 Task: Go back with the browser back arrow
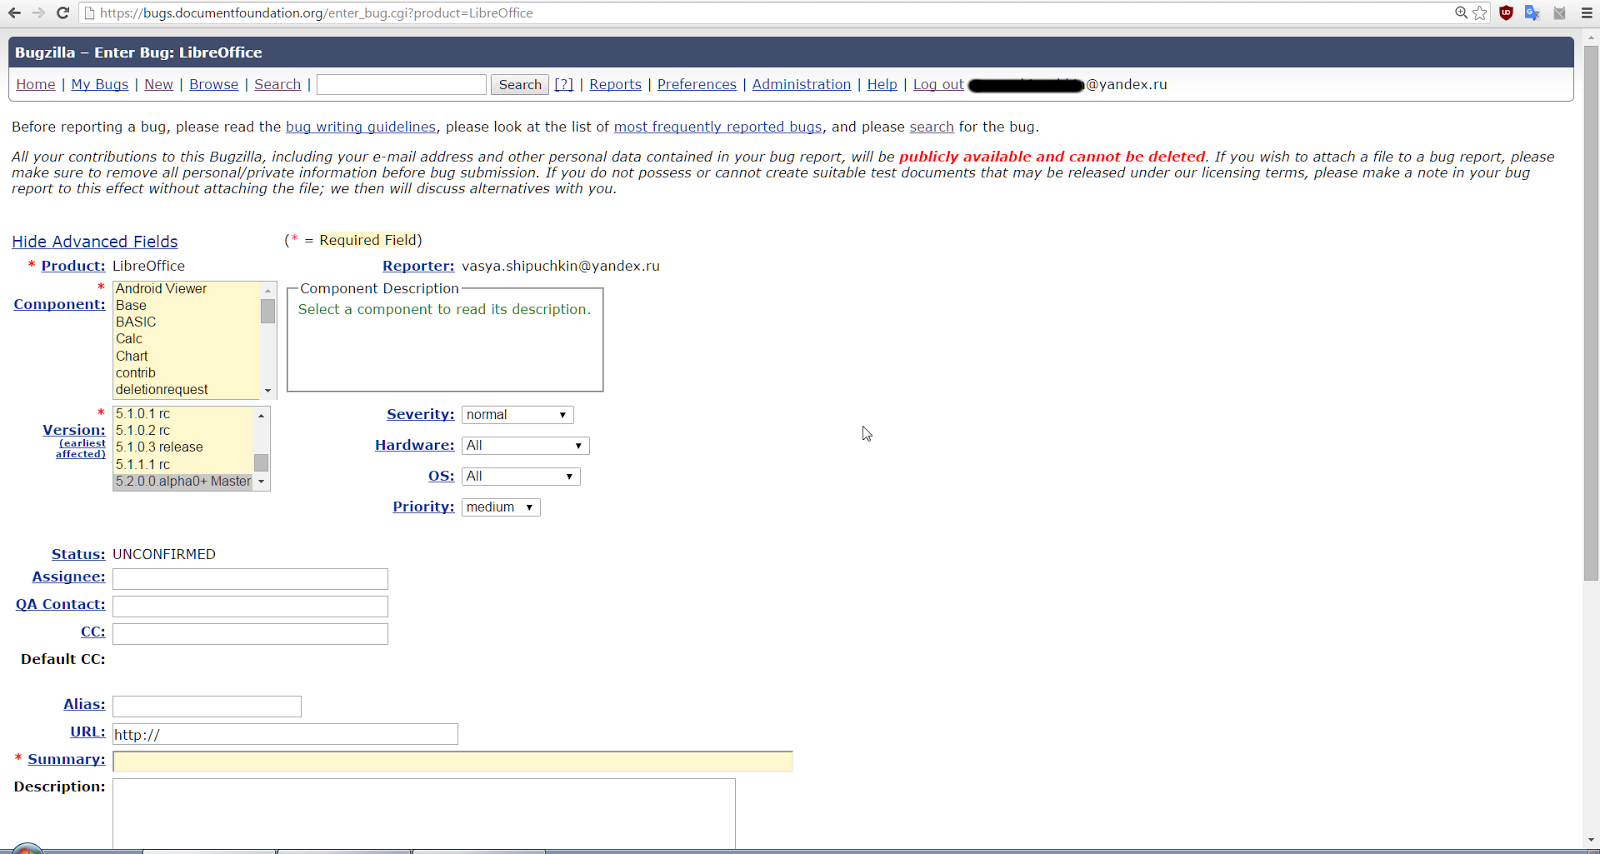pos(14,13)
